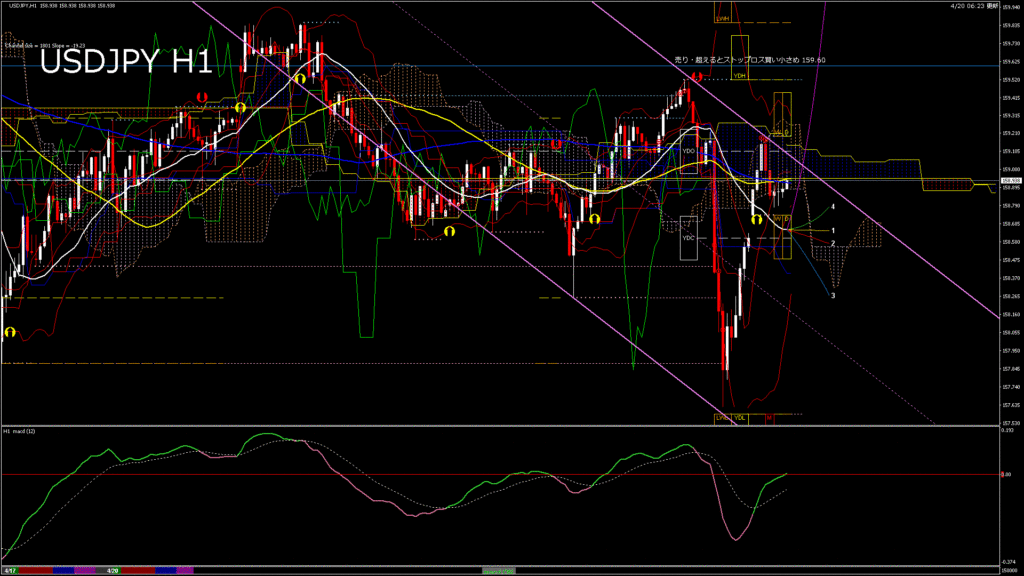Viewport: 1024px width, 576px height.
Task: Select the YDC level box marker
Action: coord(688,239)
